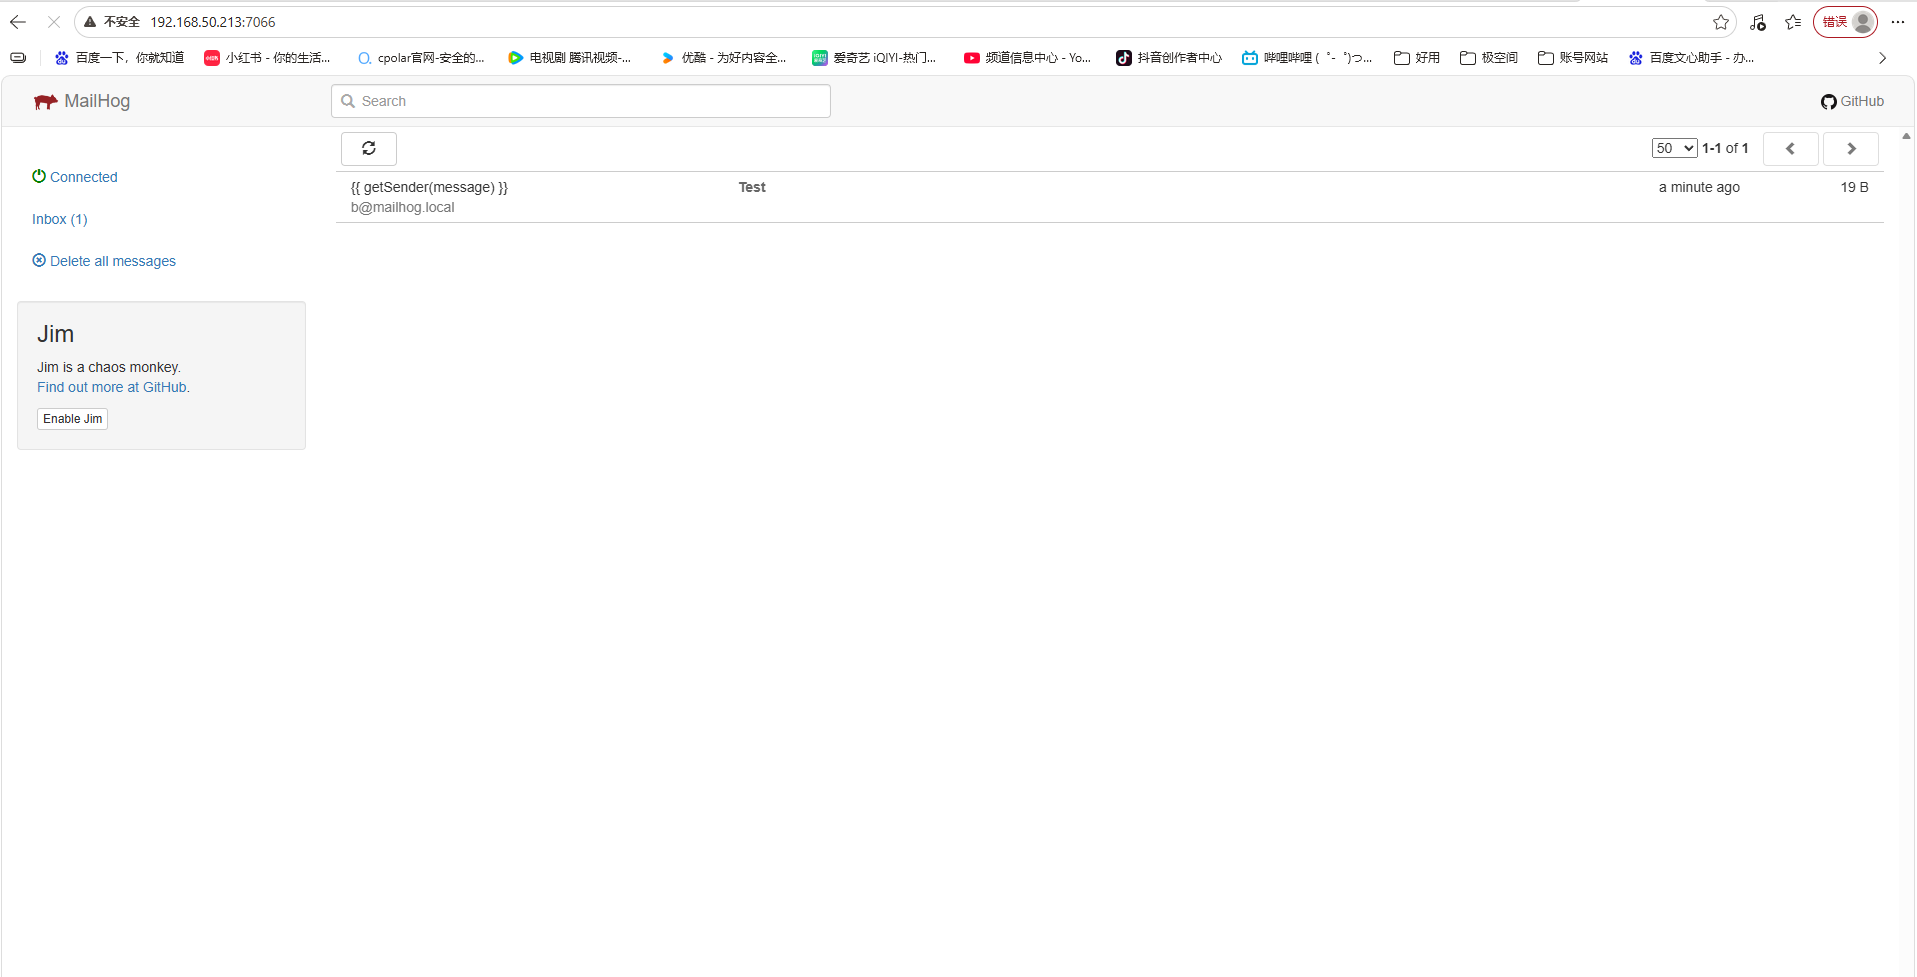Image resolution: width=1917 pixels, height=977 pixels.
Task: Expand the bookmarks bar overflow chevron
Action: (1882, 58)
